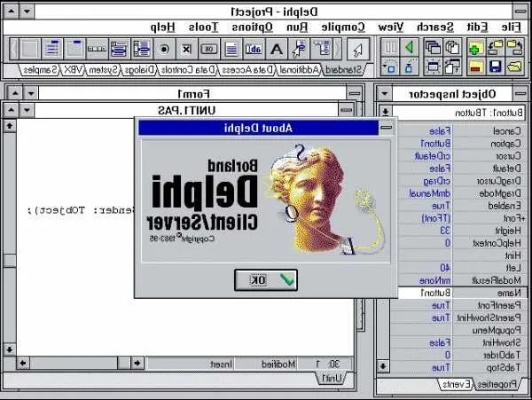Select the Unit1 tab in the code editor
The height and width of the screenshot is (400, 532).
331,378
